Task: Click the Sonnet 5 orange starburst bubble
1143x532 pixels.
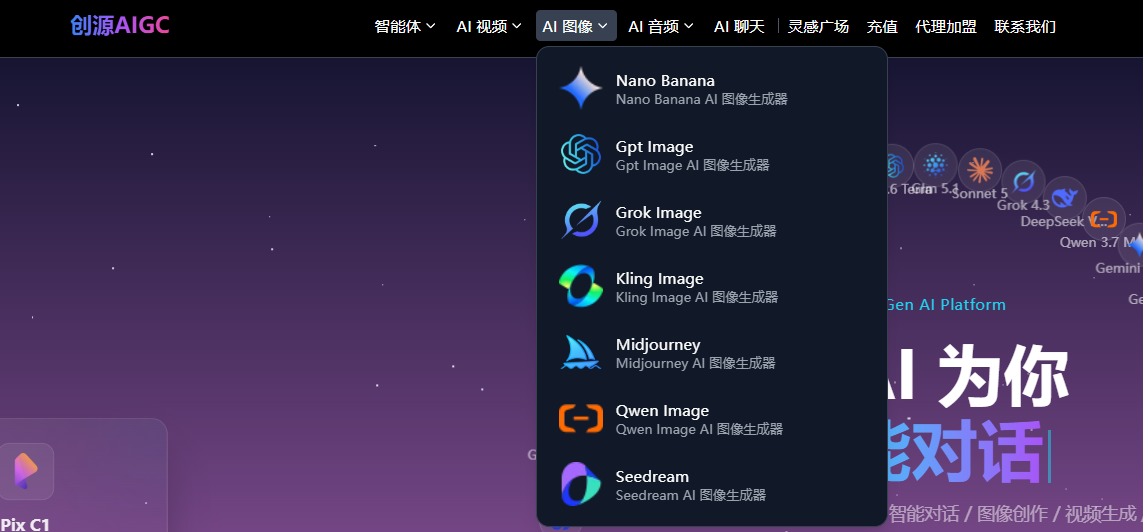Action: (980, 170)
